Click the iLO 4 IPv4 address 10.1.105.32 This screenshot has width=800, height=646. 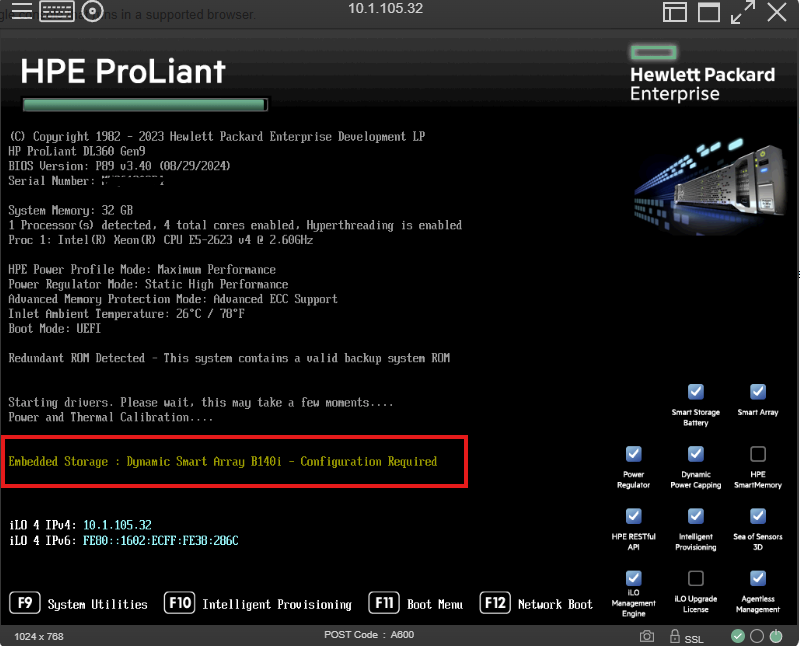(117, 525)
